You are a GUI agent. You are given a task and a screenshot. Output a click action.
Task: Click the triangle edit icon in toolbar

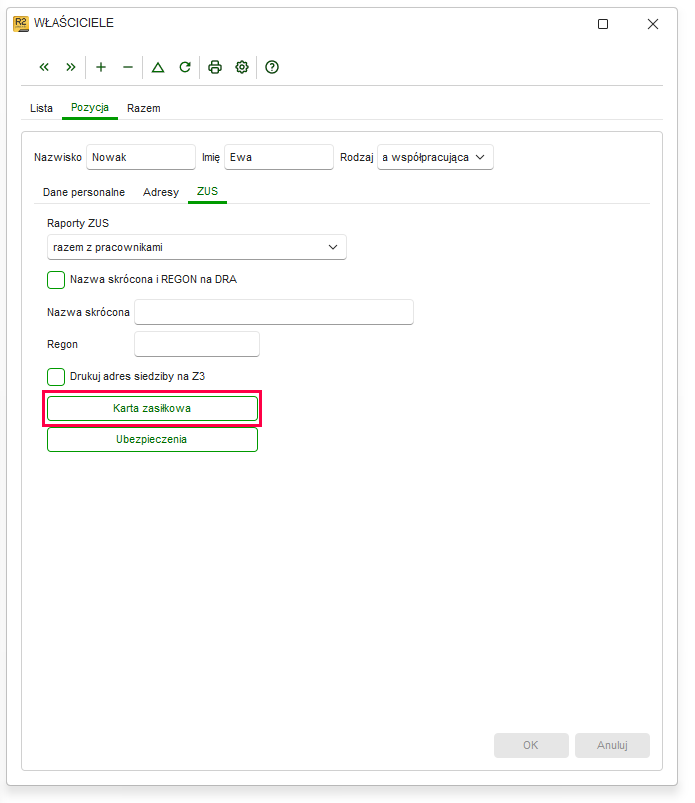pyautogui.click(x=158, y=67)
